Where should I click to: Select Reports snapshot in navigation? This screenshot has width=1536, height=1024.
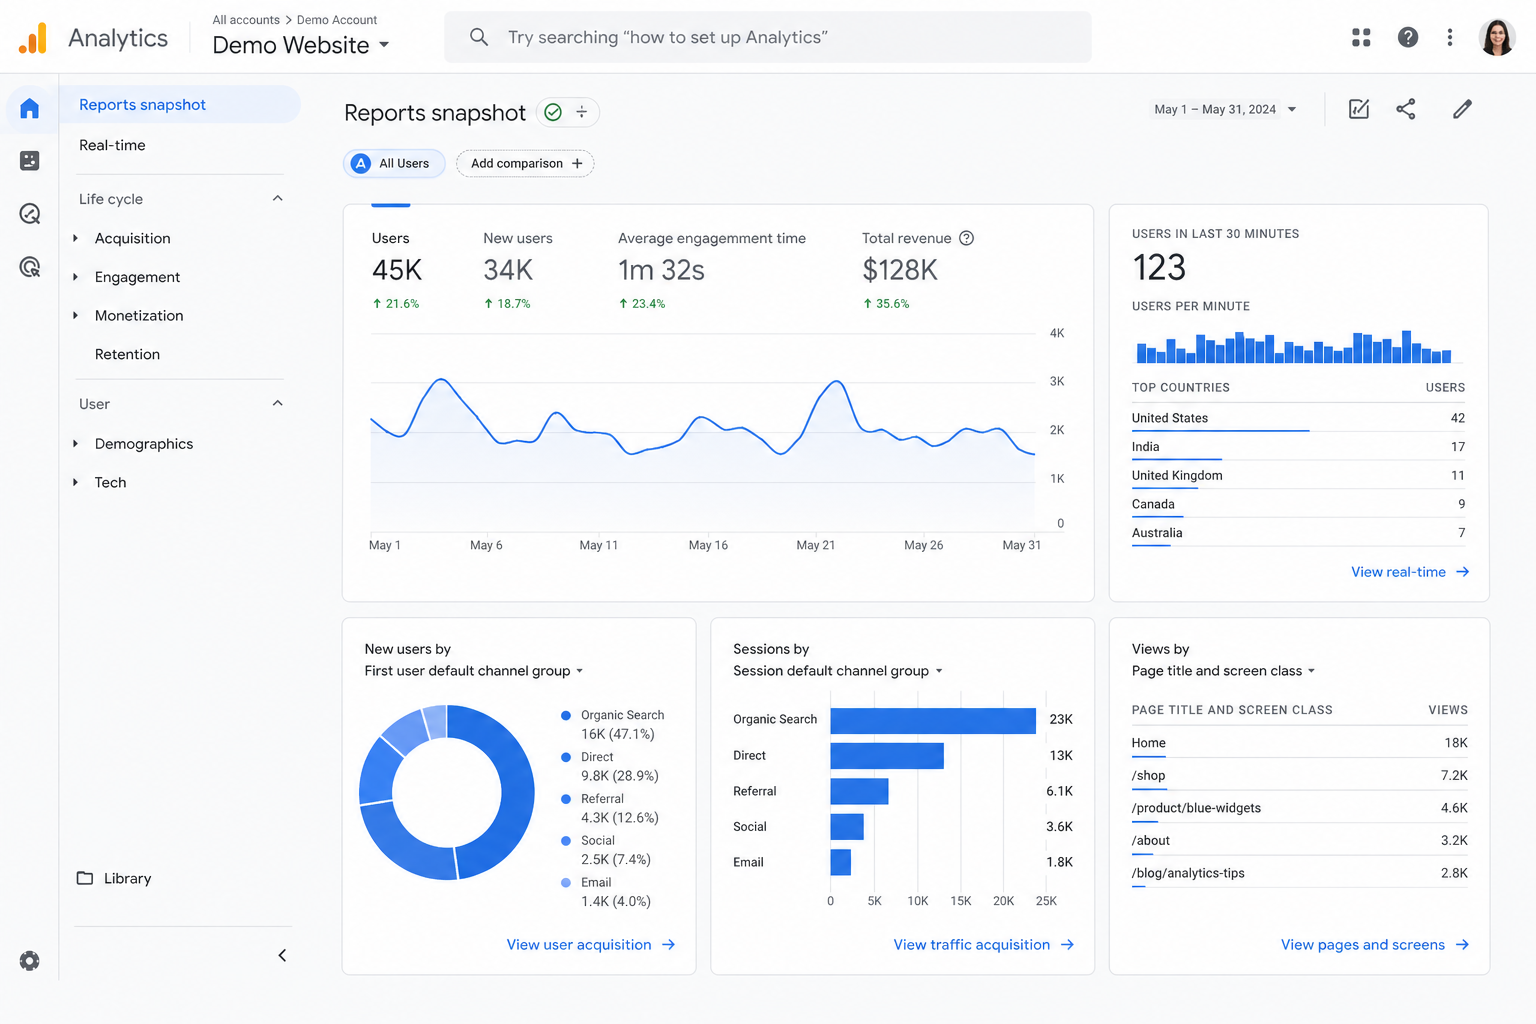point(180,104)
